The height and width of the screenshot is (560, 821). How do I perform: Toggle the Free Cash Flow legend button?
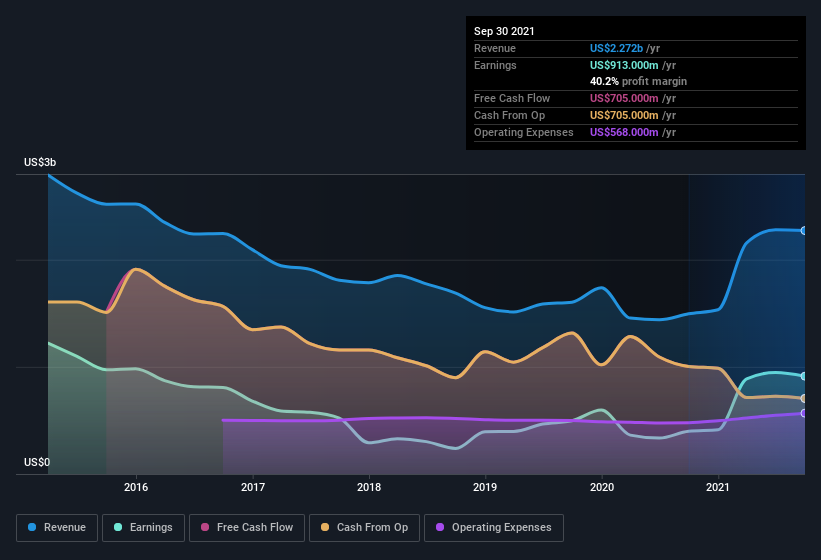(247, 528)
